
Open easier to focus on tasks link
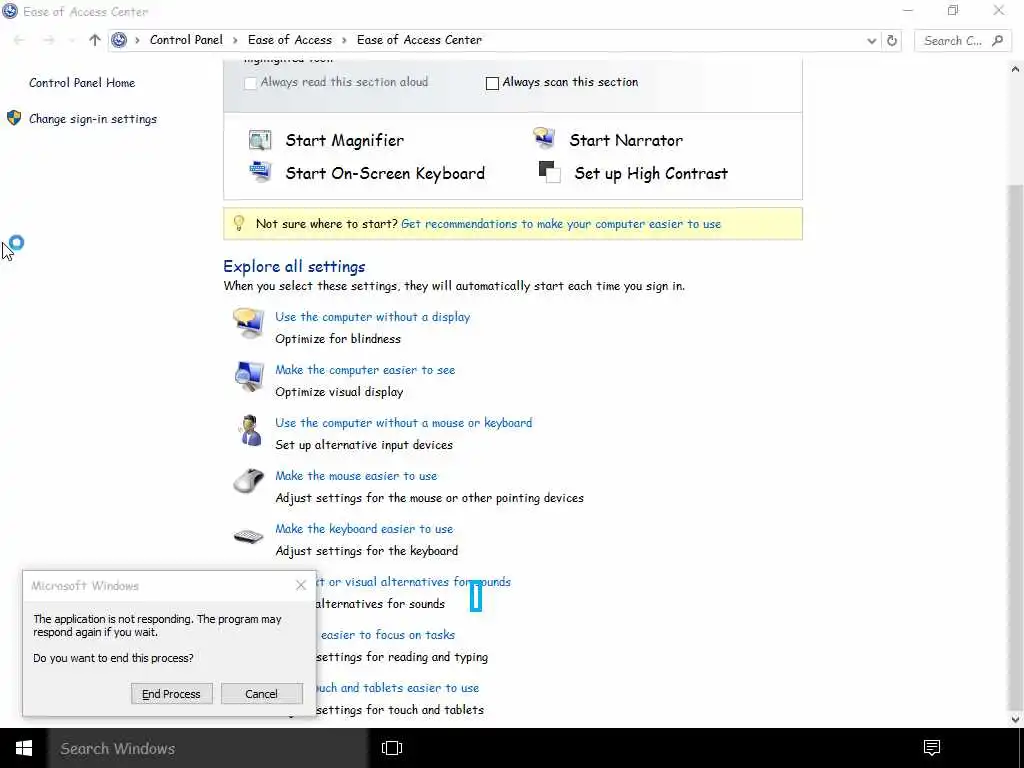coord(386,635)
